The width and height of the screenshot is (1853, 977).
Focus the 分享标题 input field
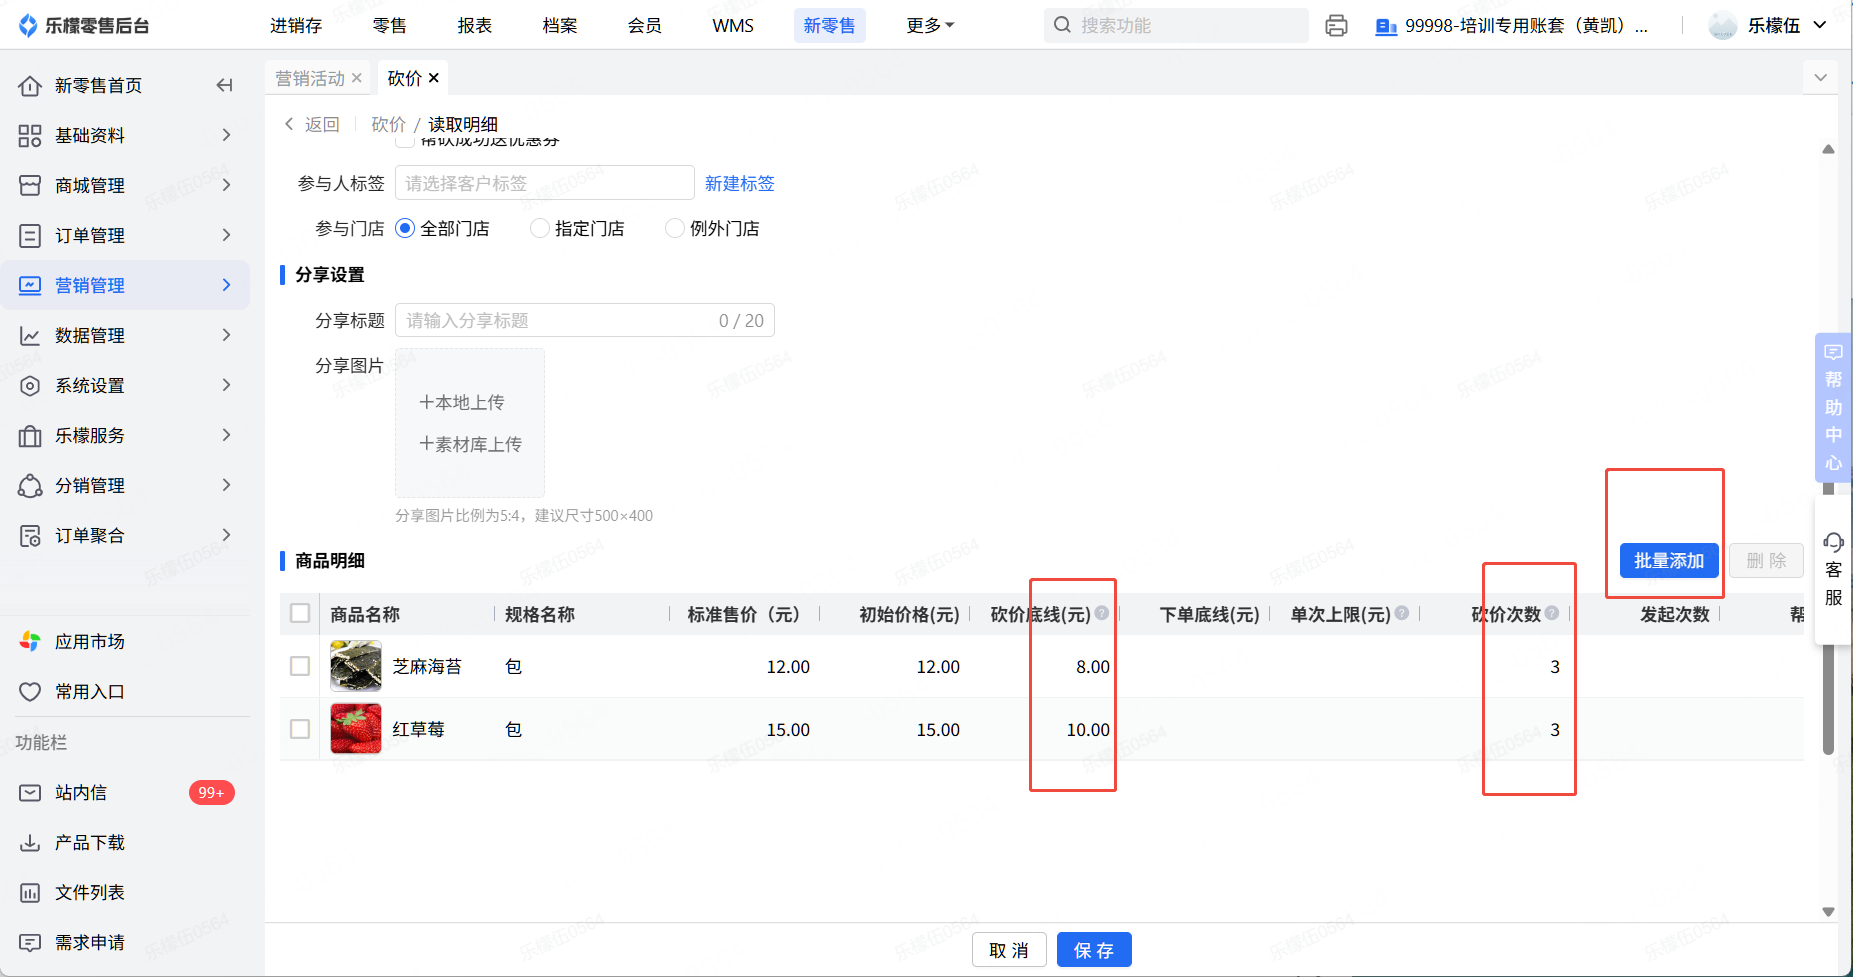(x=585, y=320)
